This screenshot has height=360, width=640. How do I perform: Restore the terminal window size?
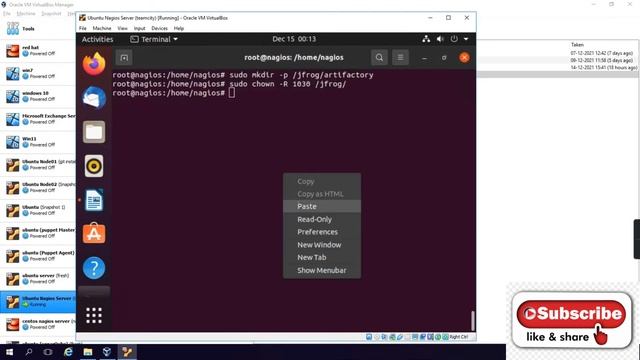click(x=444, y=58)
